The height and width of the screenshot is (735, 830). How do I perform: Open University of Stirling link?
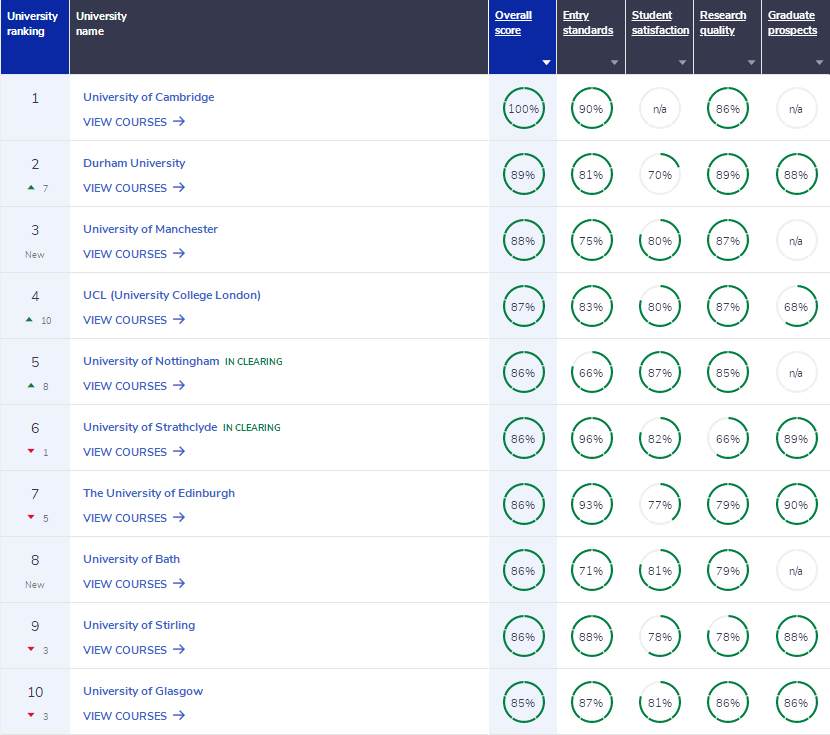point(139,625)
